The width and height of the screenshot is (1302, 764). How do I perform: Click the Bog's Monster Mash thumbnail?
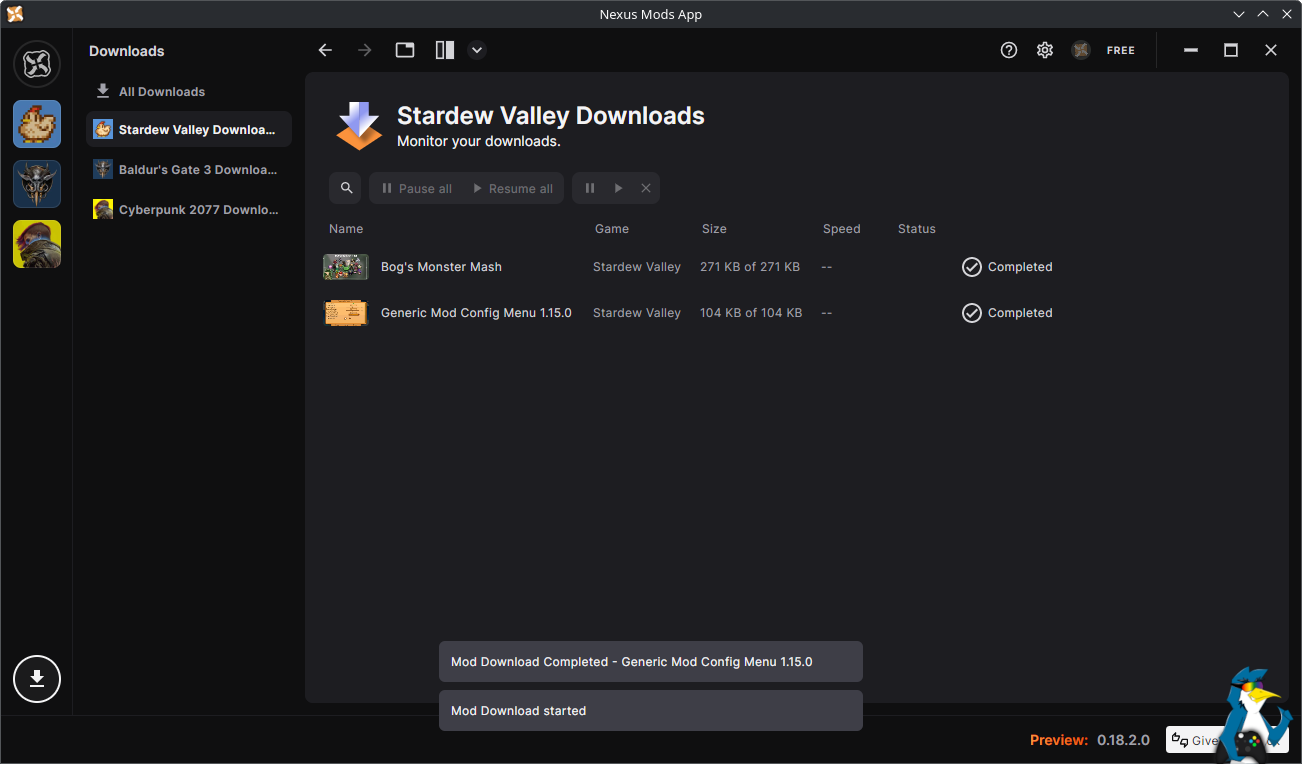(x=345, y=267)
